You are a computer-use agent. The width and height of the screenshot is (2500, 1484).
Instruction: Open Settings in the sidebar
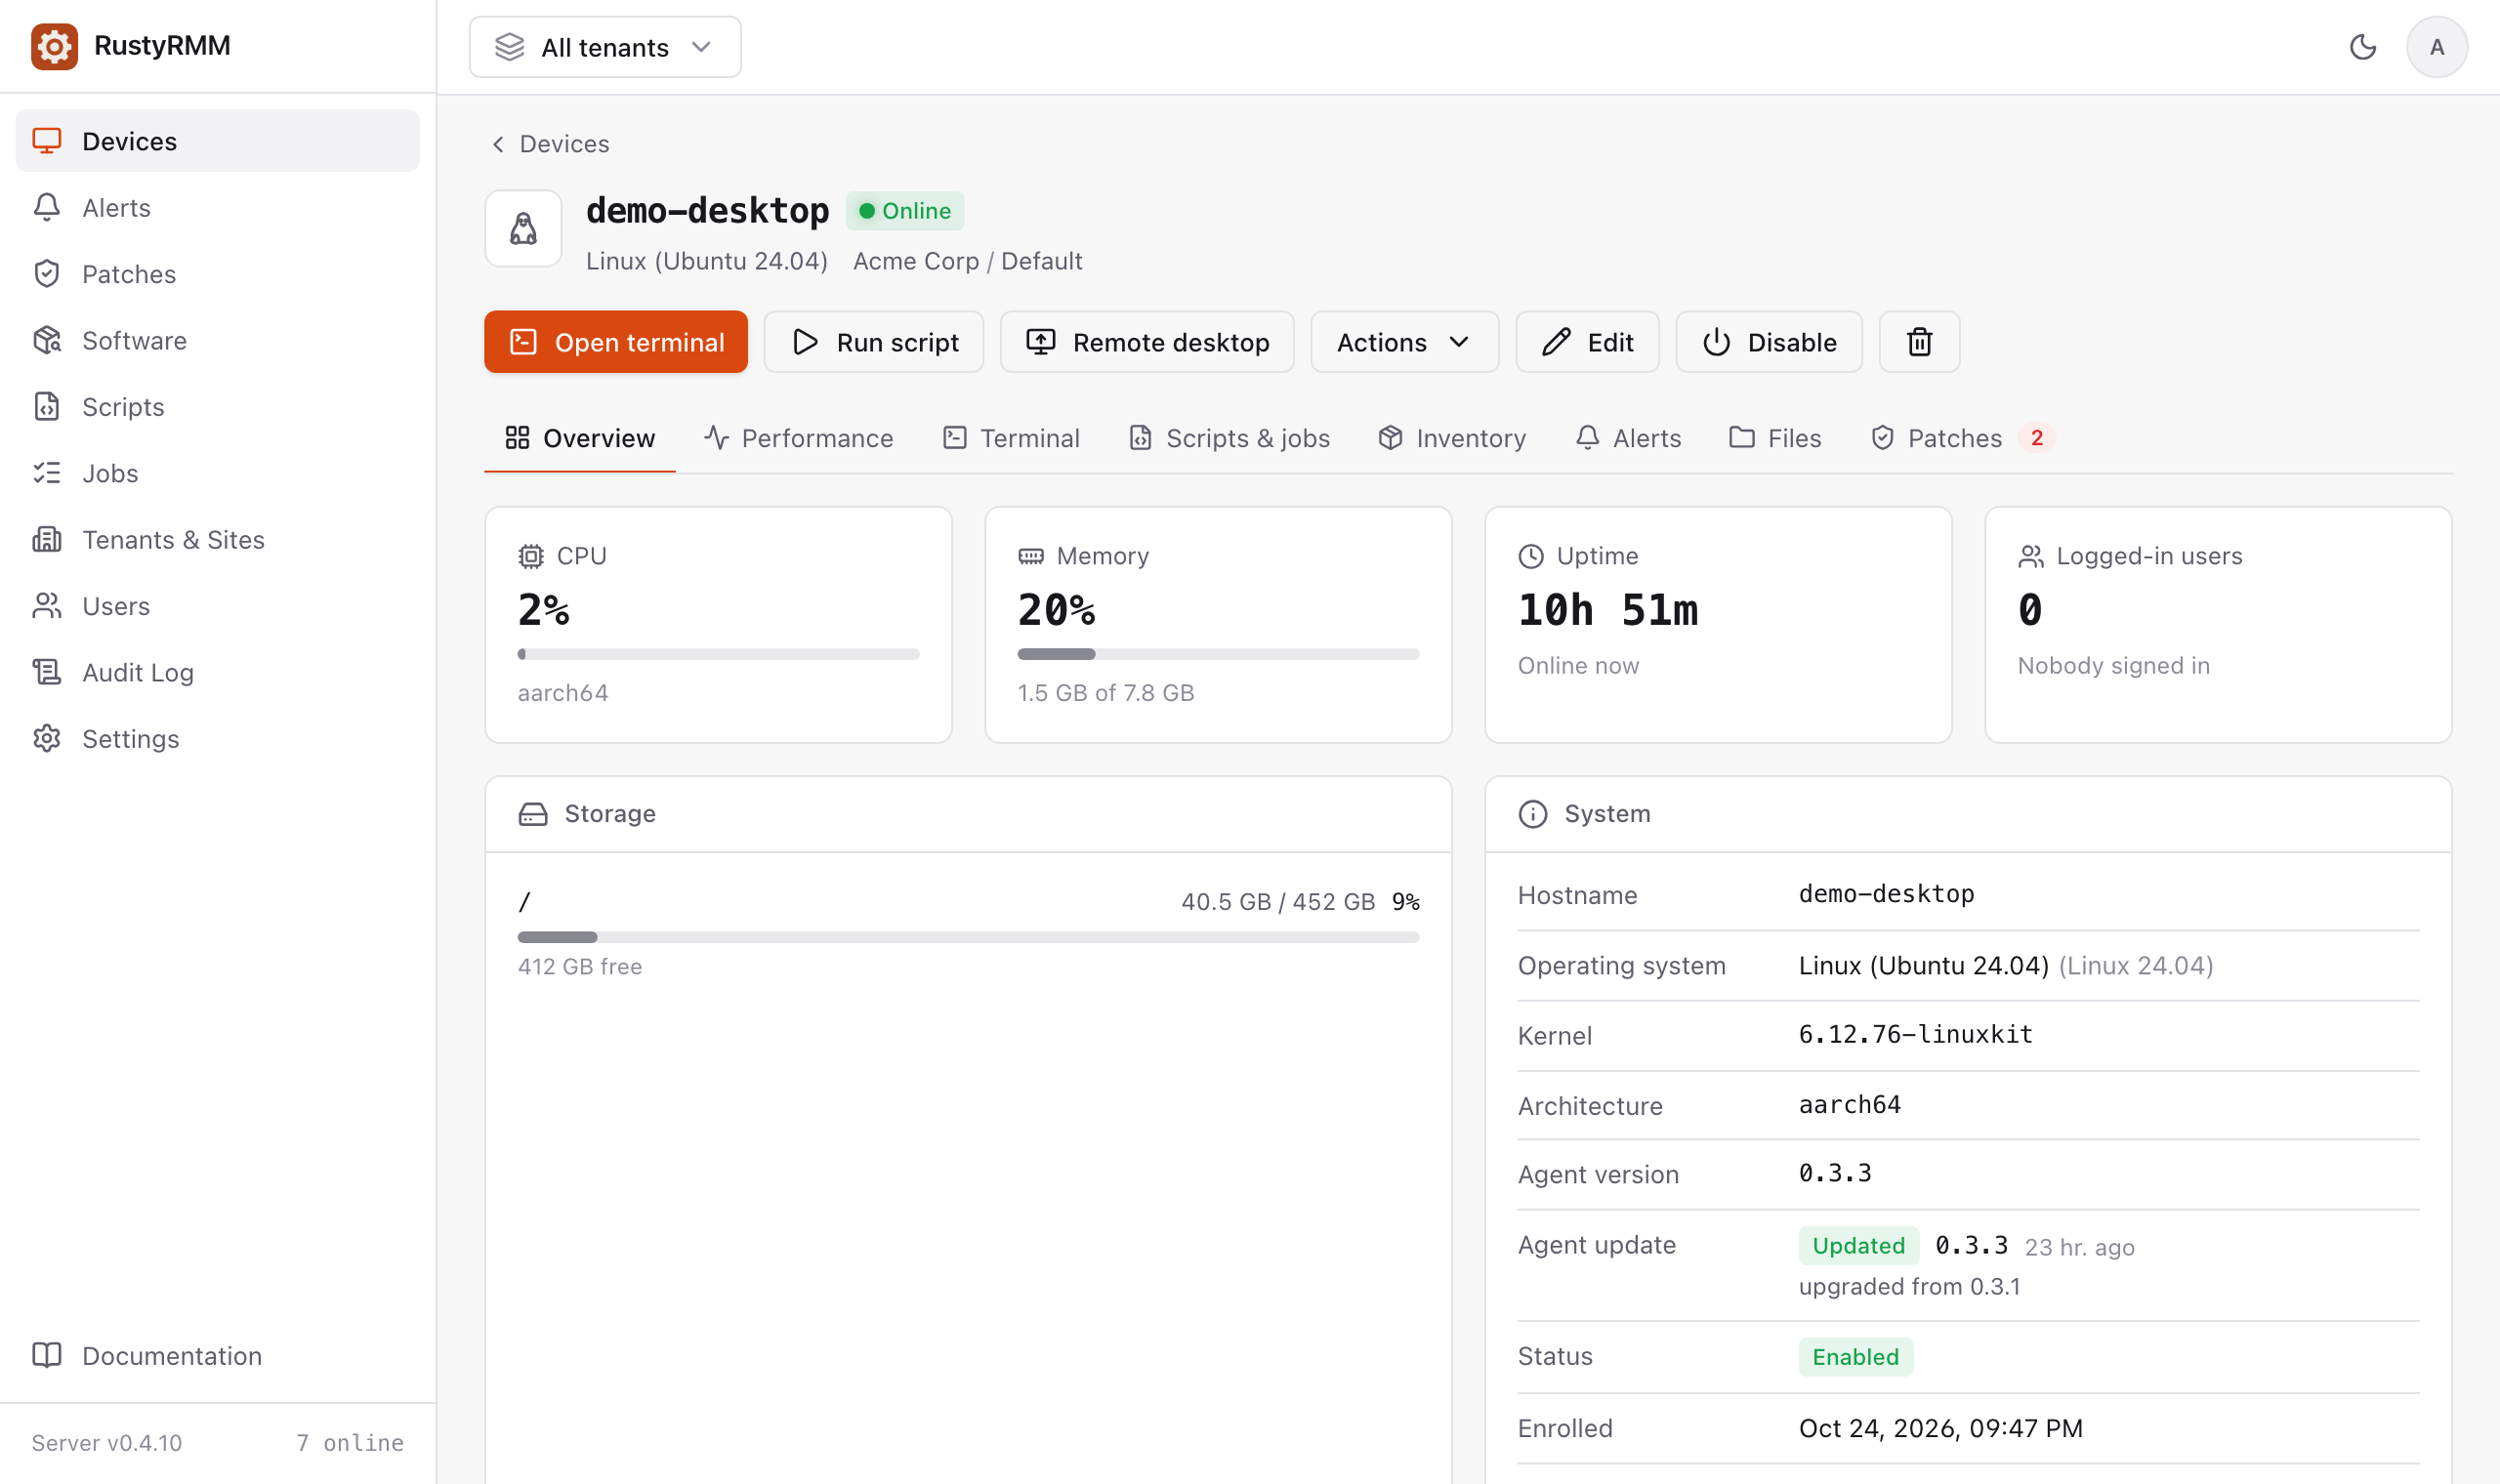pos(218,739)
